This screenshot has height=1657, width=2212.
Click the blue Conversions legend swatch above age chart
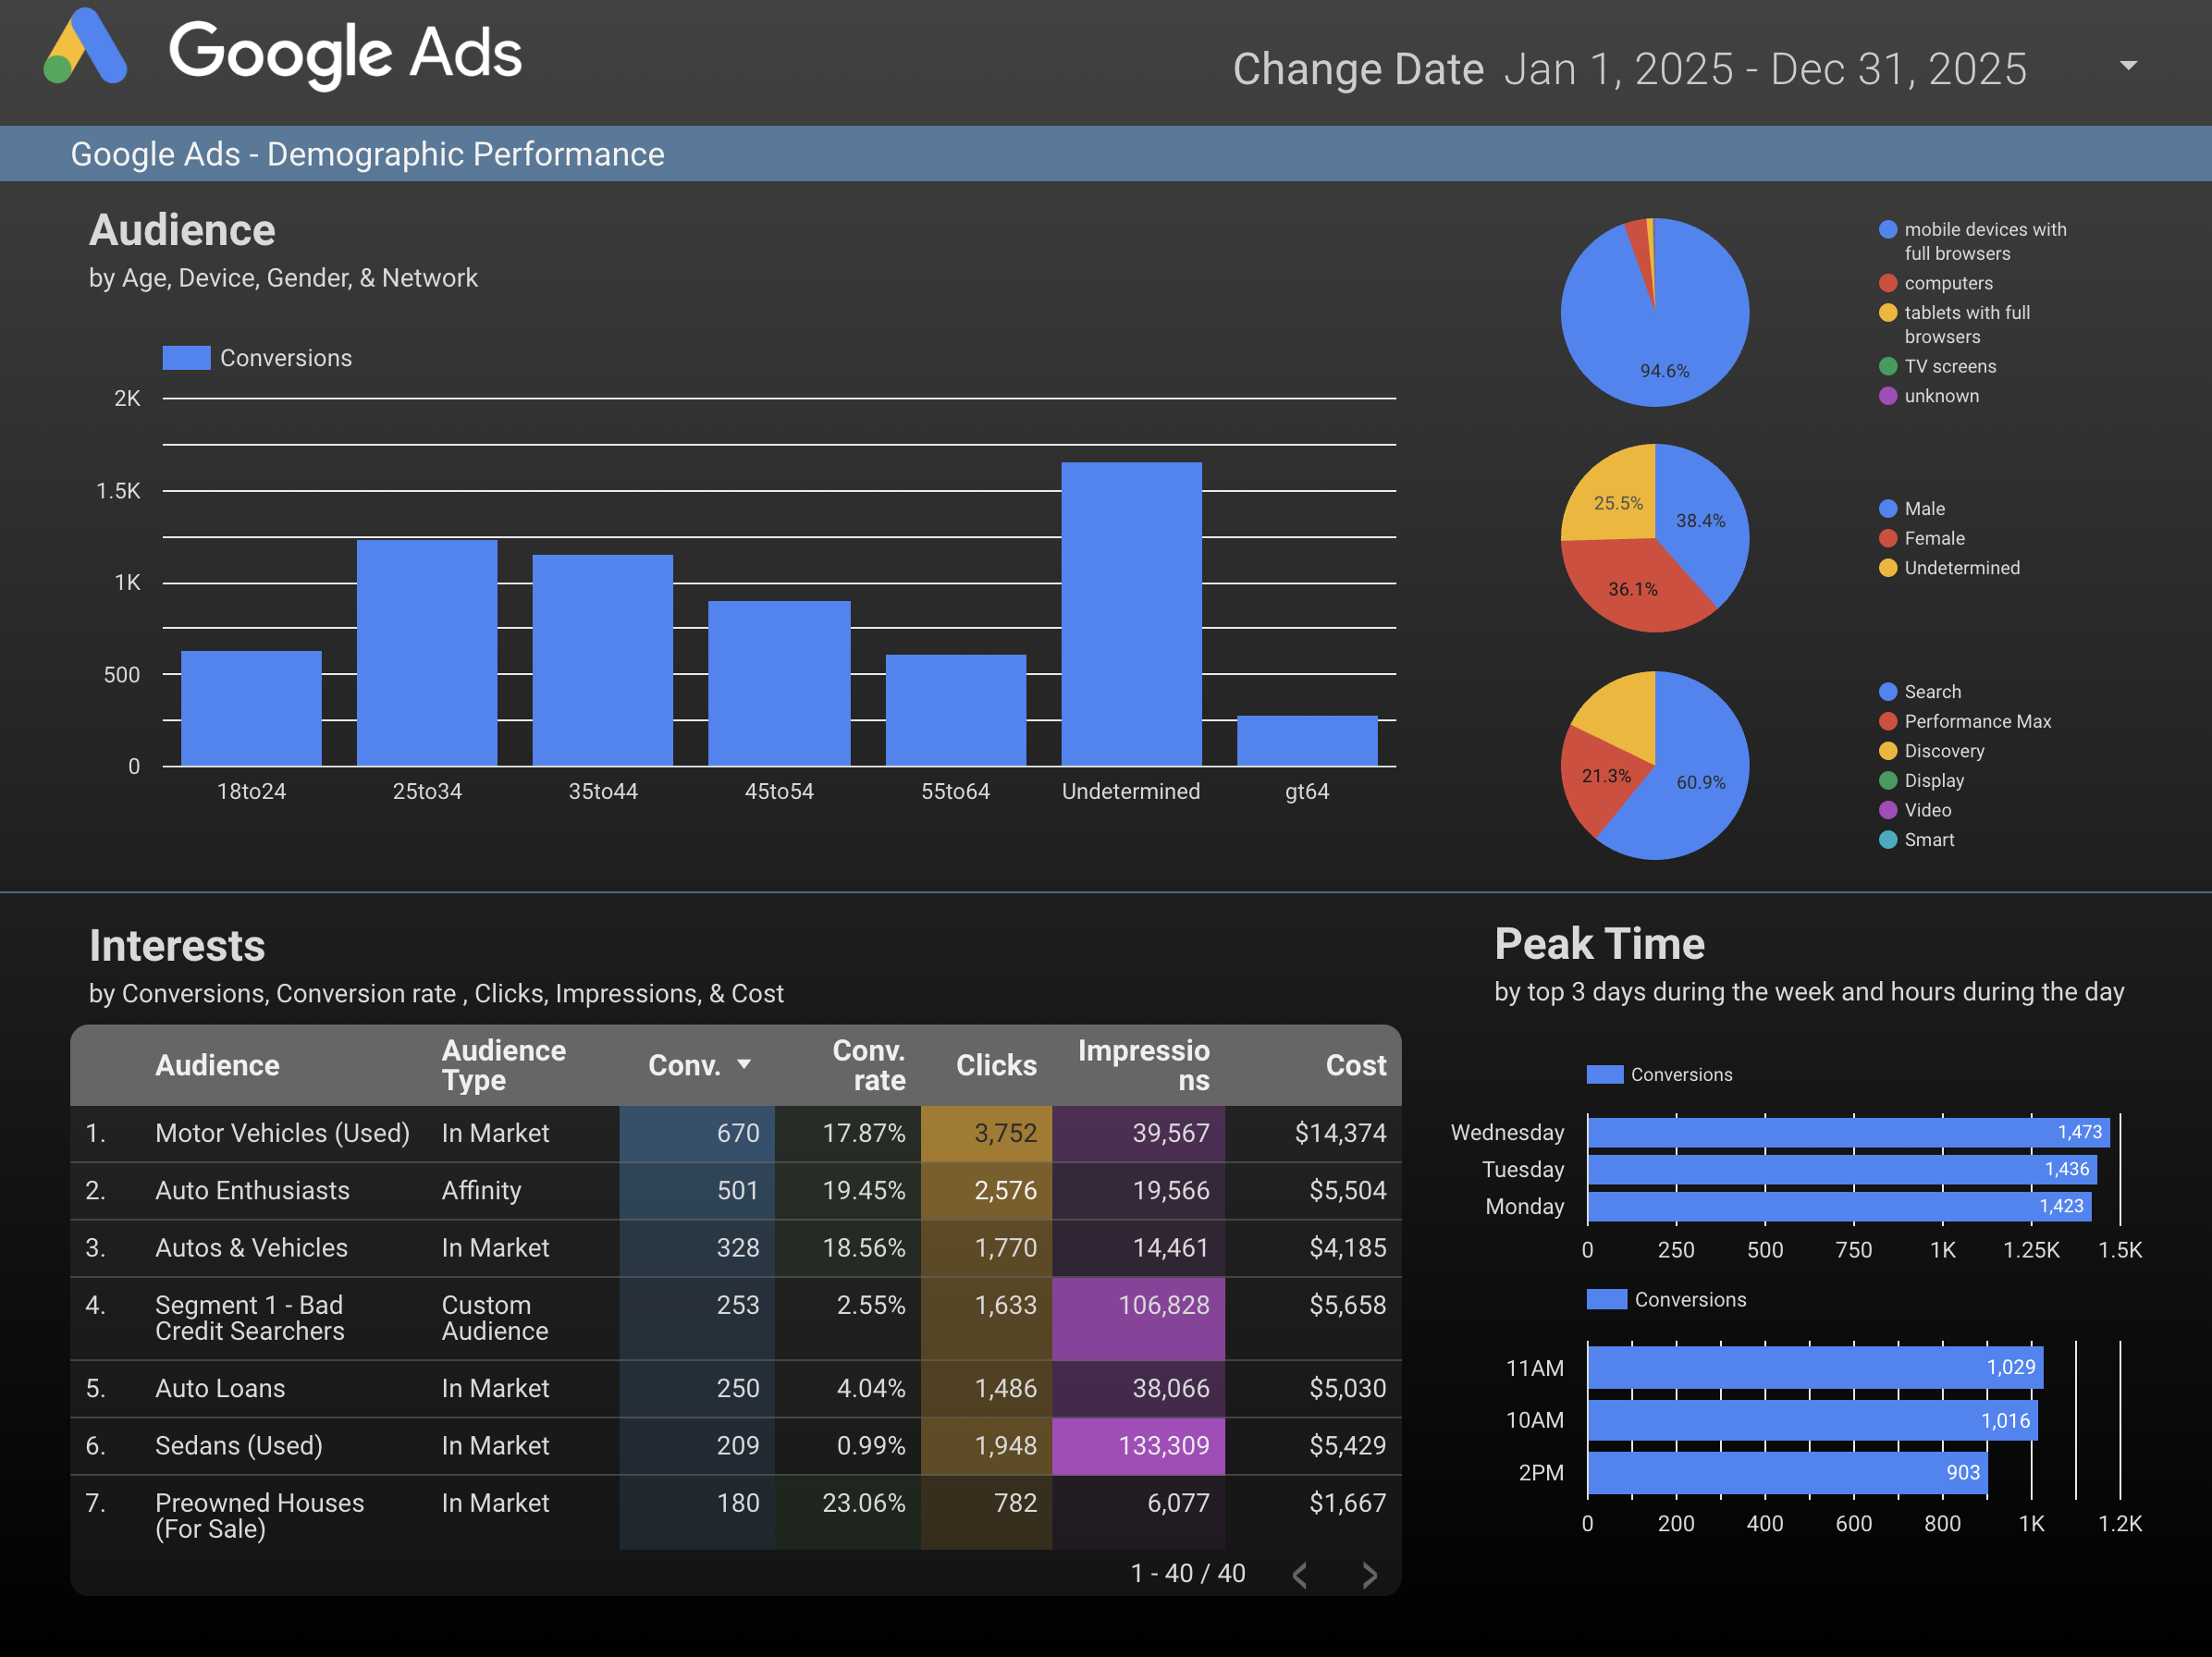point(186,358)
